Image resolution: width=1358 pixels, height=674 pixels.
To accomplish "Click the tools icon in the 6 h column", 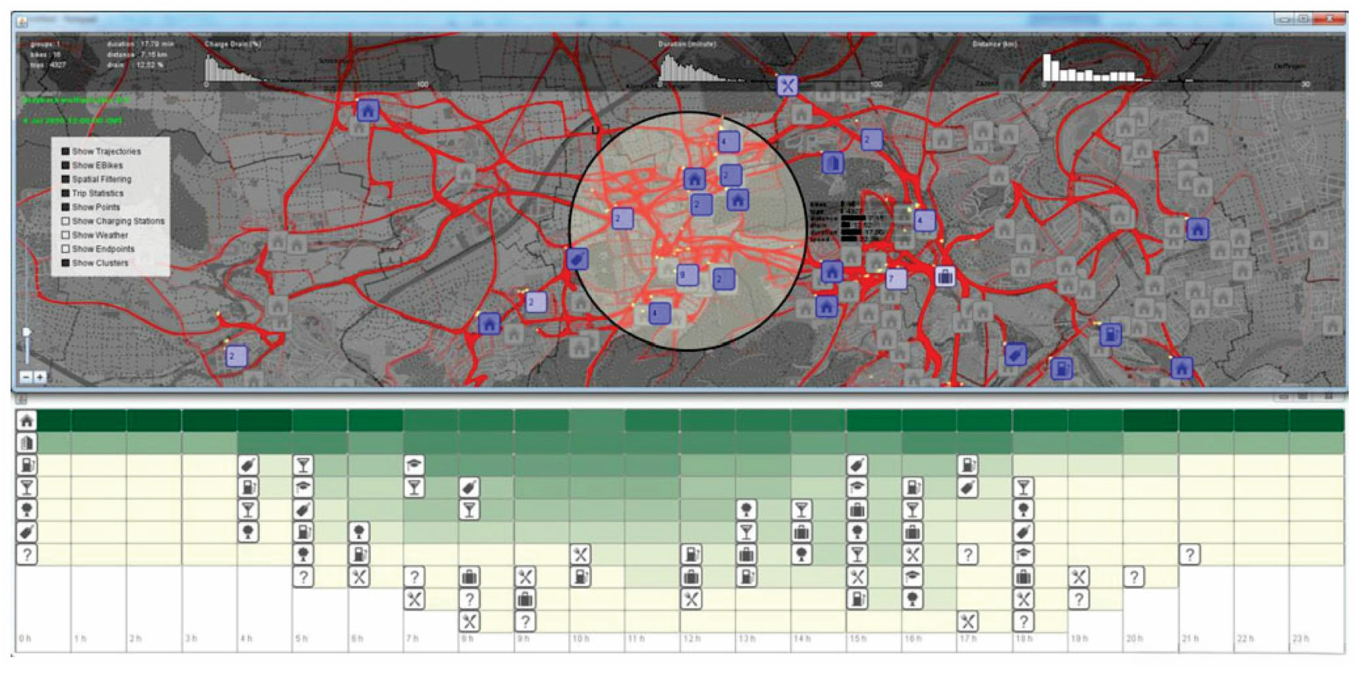I will (359, 576).
